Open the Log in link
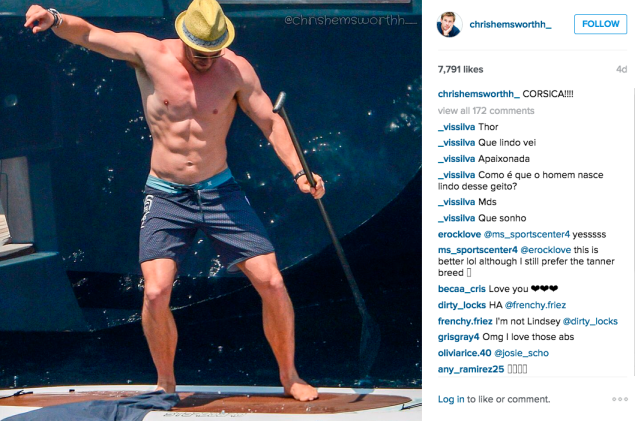 [x=451, y=399]
